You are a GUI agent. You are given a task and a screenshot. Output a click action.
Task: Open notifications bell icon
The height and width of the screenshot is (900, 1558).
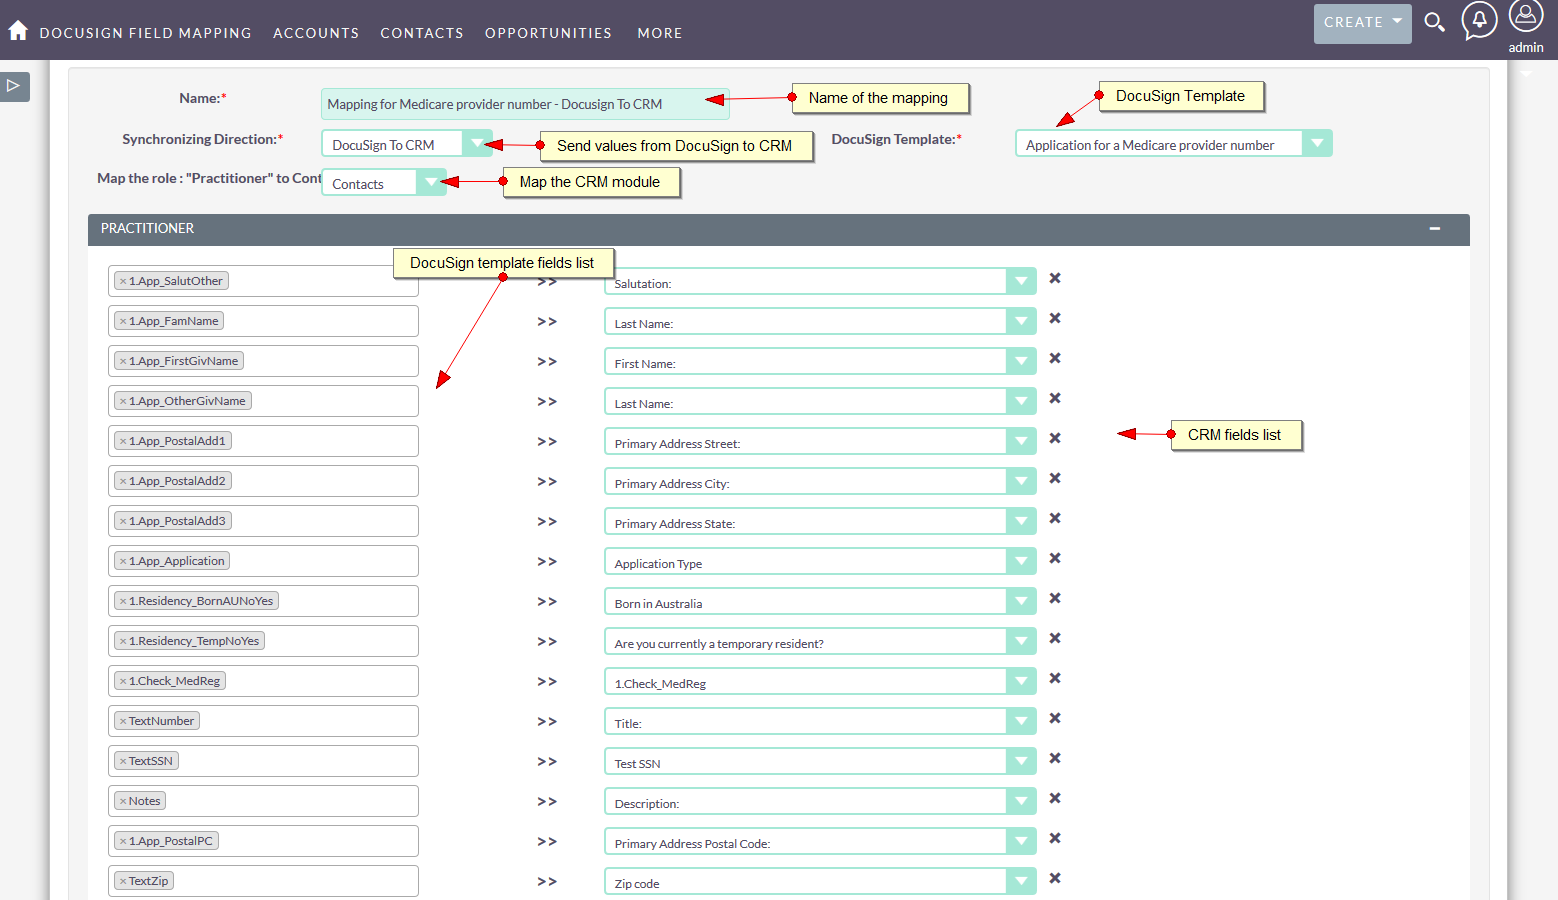click(1479, 20)
